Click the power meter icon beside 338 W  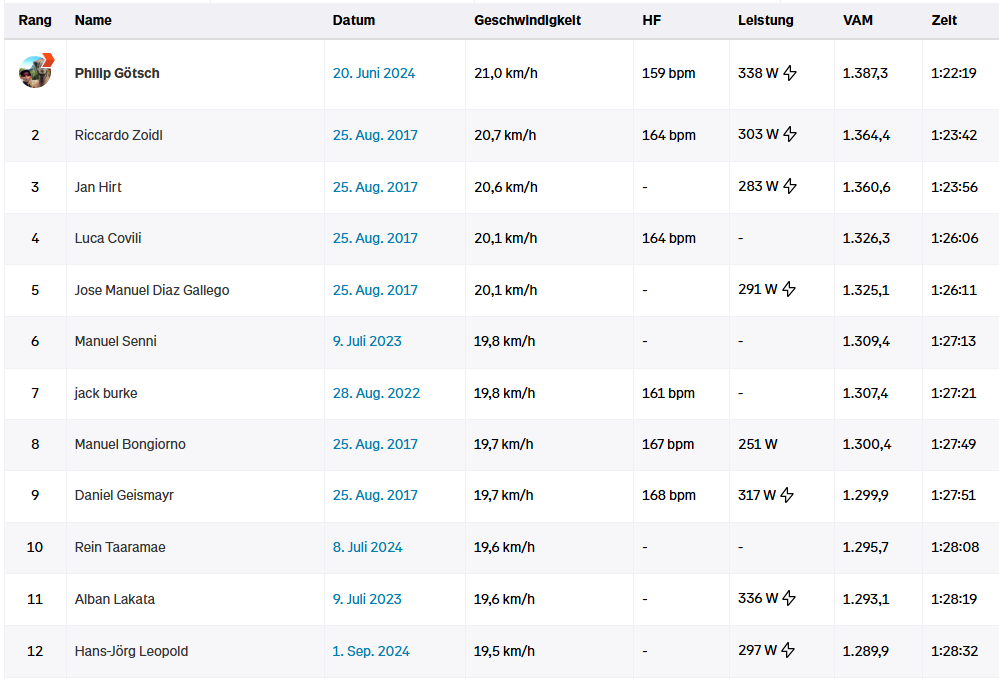pyautogui.click(x=790, y=73)
